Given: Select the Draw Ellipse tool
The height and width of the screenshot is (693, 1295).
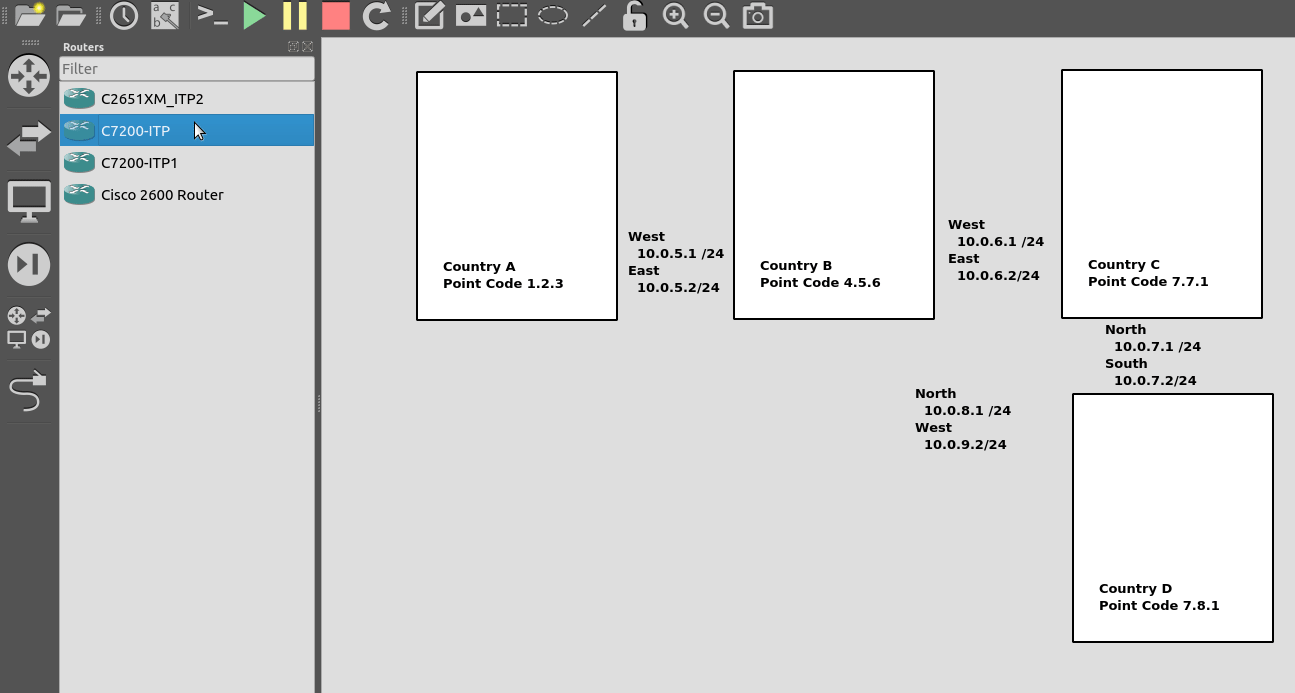Looking at the screenshot, I should click(552, 16).
